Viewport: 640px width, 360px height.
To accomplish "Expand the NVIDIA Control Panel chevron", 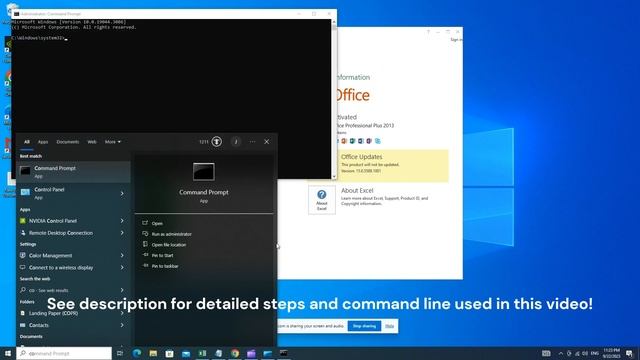I will [122, 221].
